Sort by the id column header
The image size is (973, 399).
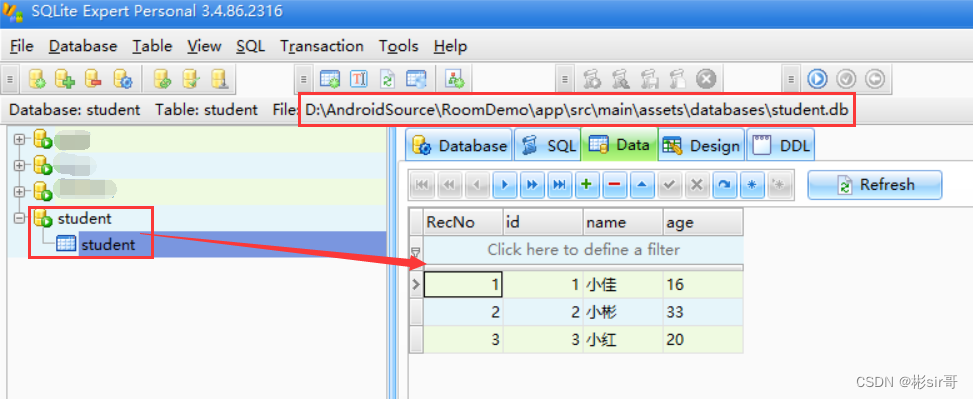[543, 222]
